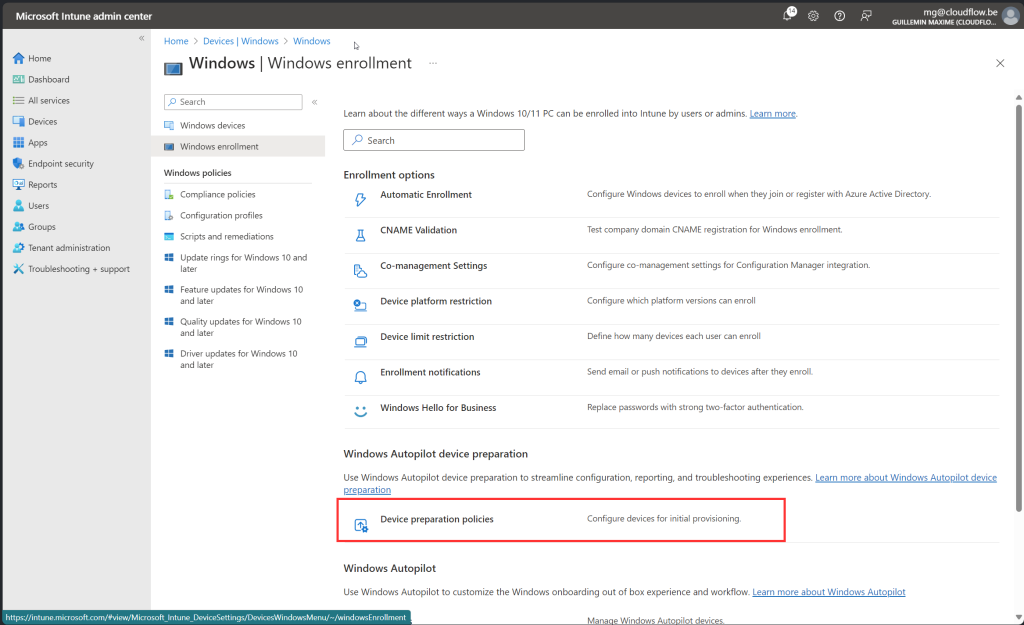Image resolution: width=1024 pixels, height=625 pixels.
Task: Open the notifications bell icon
Action: pyautogui.click(x=788, y=16)
